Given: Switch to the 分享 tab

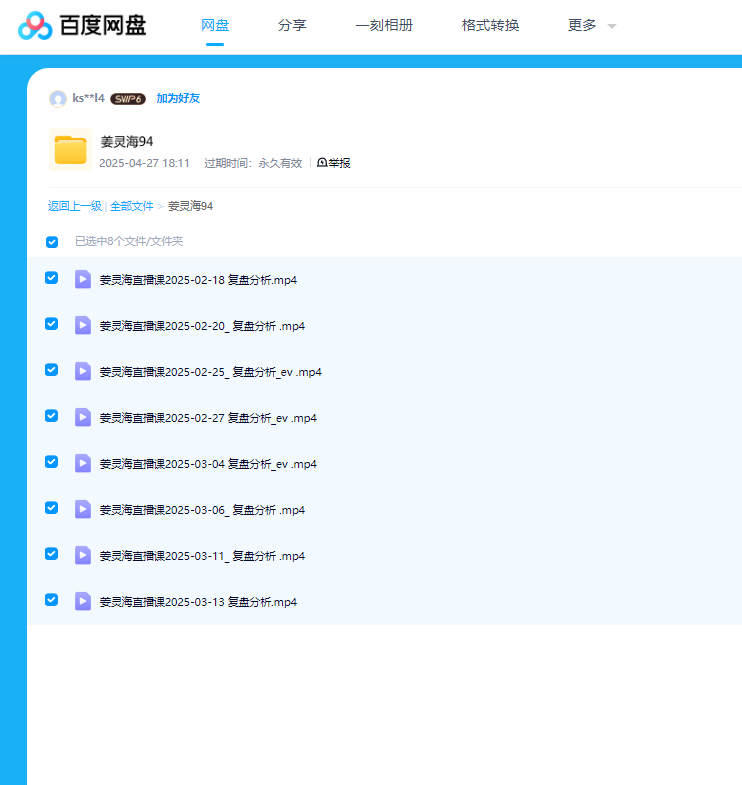Looking at the screenshot, I should click(292, 26).
